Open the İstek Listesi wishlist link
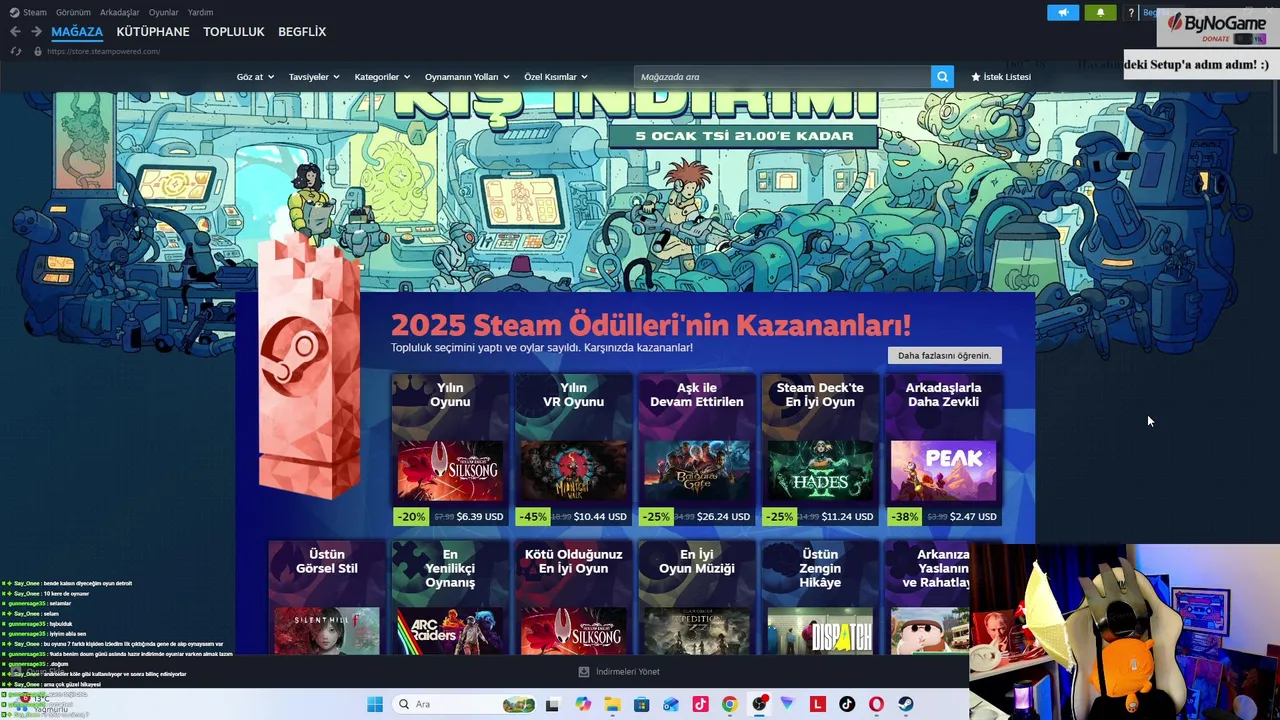The height and width of the screenshot is (720, 1280). 1001,77
